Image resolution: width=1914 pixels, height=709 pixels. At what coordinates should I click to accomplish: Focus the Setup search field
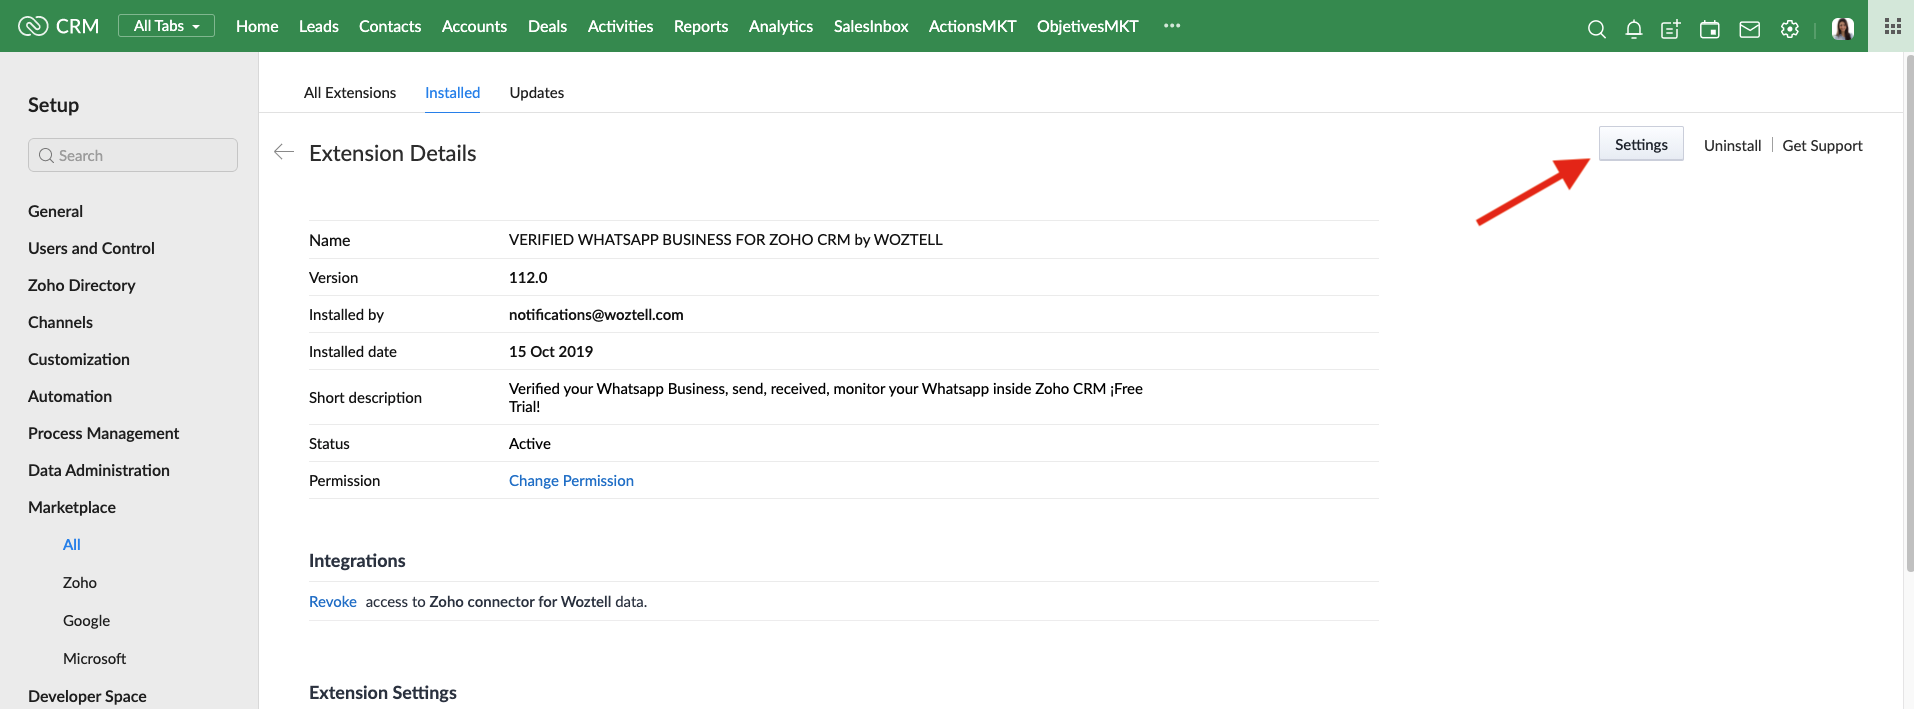[x=133, y=155]
